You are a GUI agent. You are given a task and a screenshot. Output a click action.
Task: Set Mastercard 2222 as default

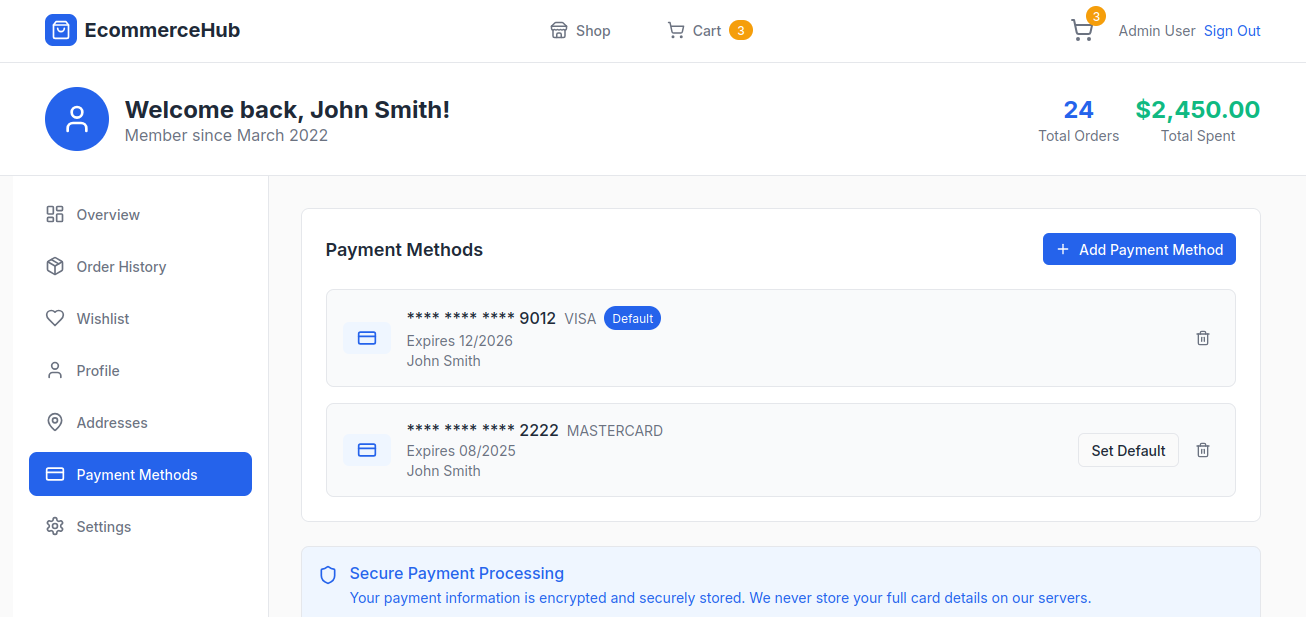(1128, 450)
